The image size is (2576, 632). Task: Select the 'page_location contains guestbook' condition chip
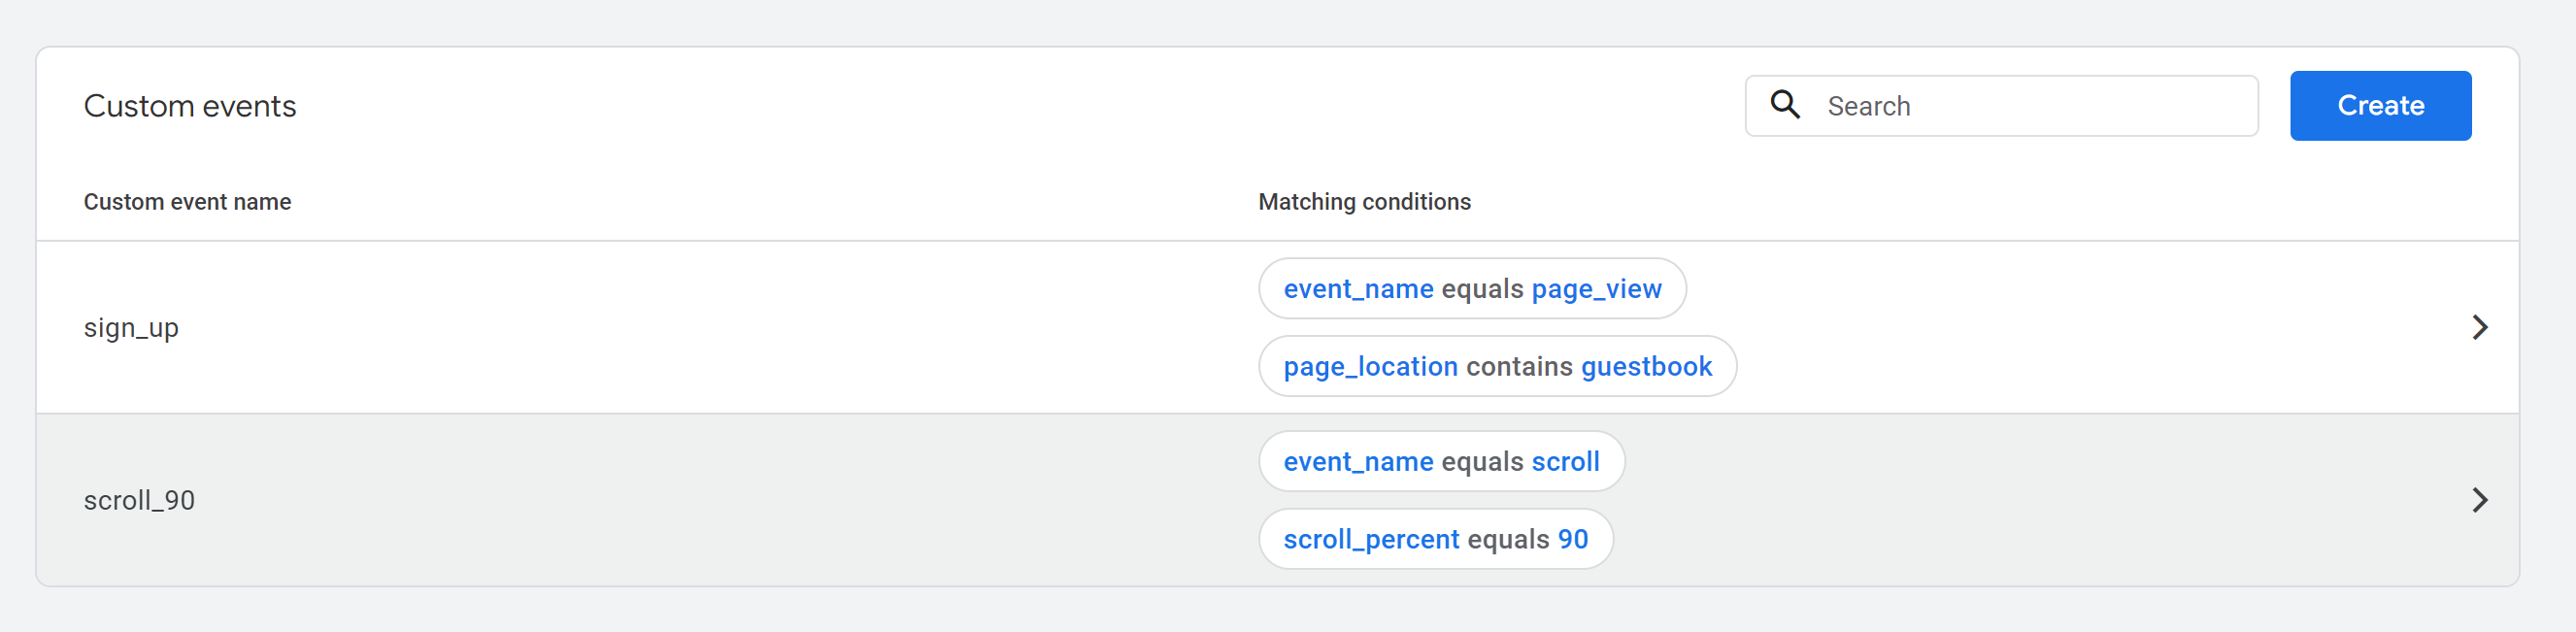1497,367
